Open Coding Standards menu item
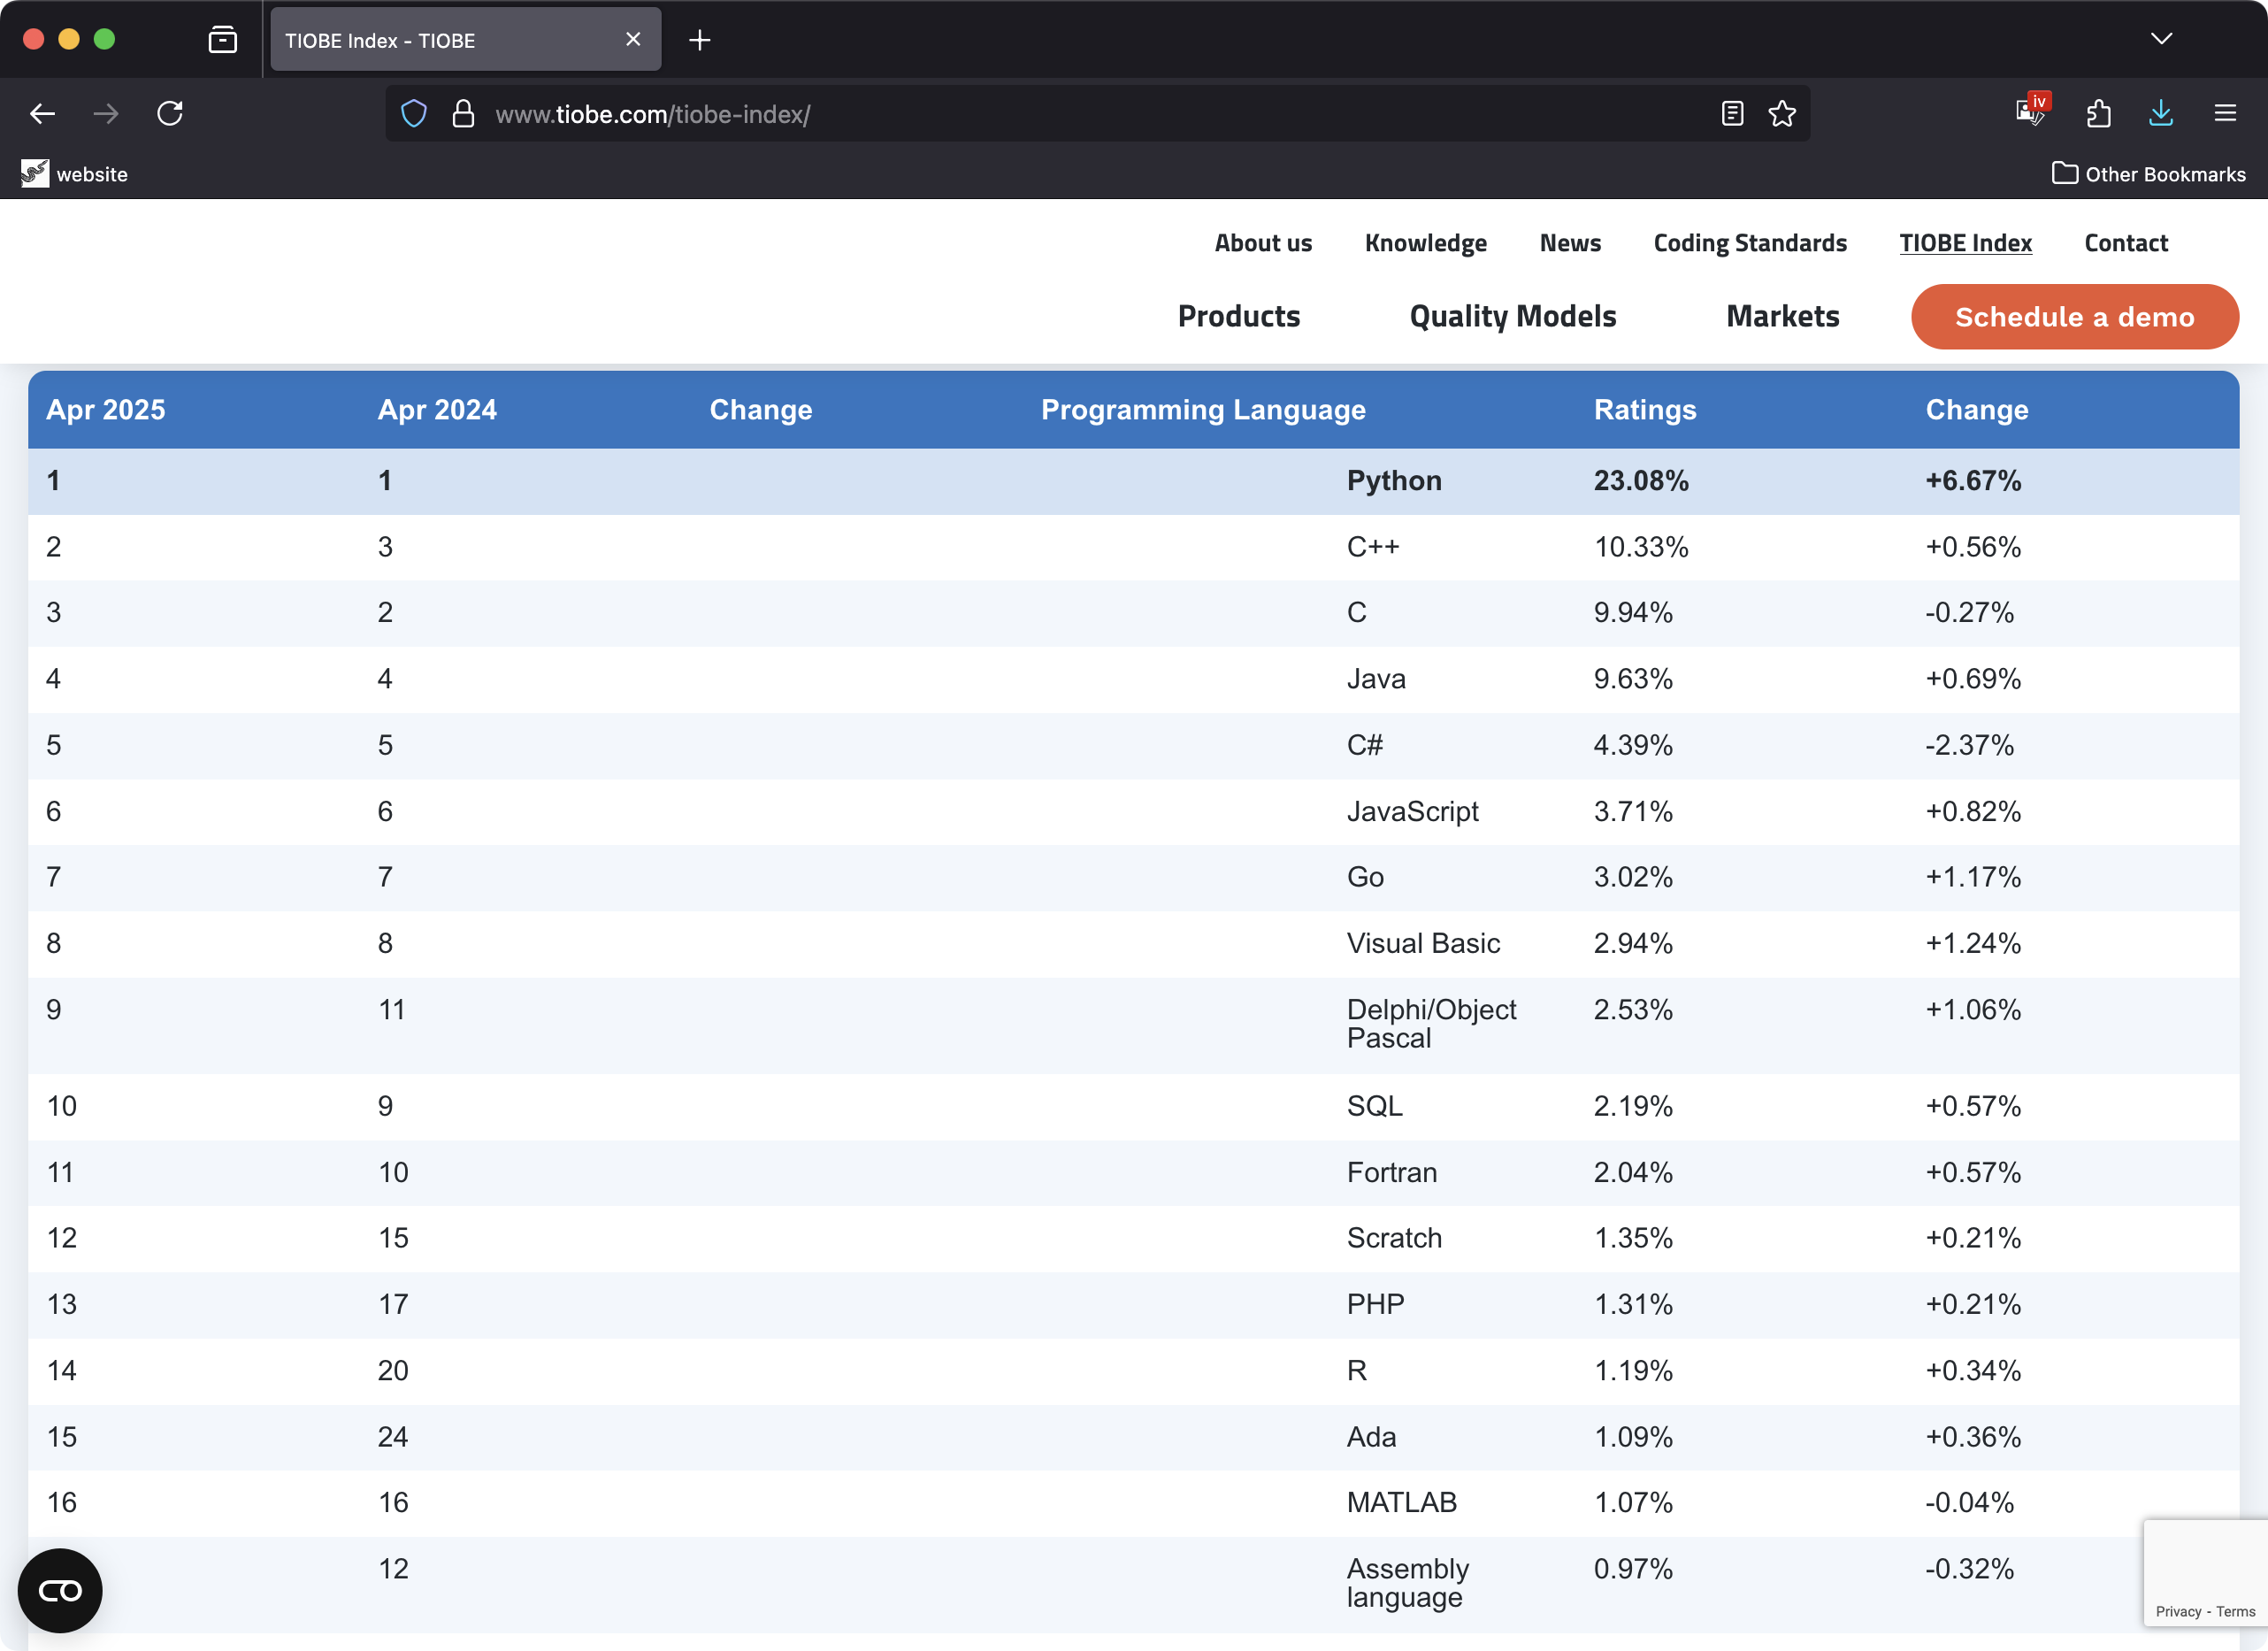This screenshot has height=1651, width=2268. pos(1750,243)
